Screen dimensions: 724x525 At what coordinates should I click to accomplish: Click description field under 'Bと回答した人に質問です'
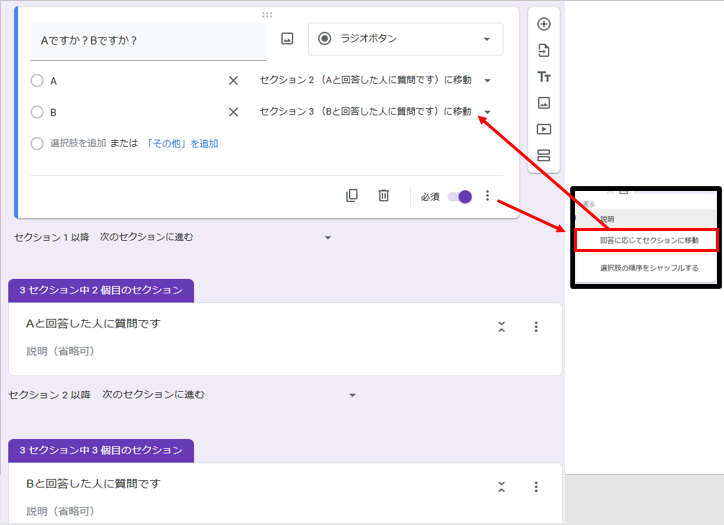click(60, 512)
